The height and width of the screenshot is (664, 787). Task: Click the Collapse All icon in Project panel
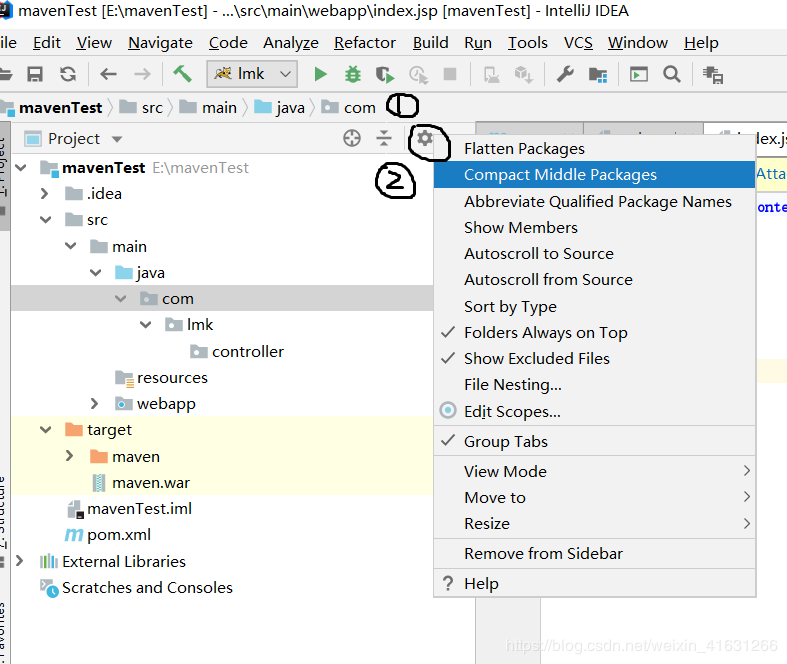384,138
